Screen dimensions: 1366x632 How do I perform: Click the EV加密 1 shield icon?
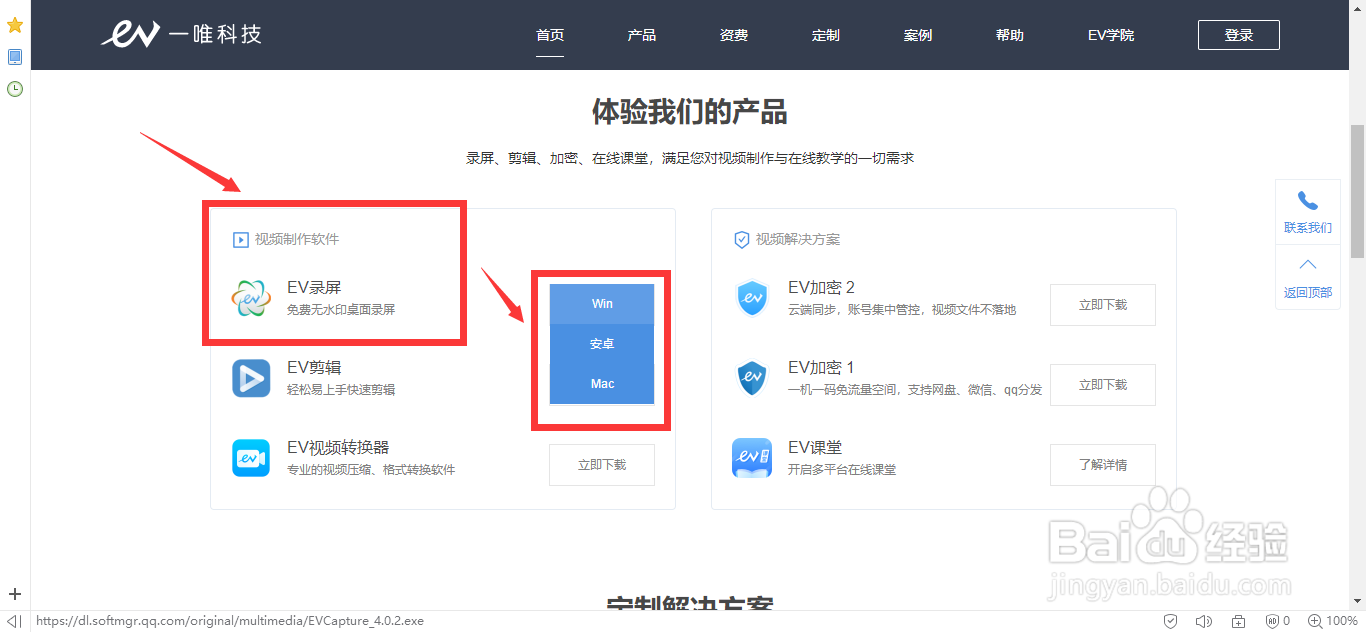tap(751, 379)
